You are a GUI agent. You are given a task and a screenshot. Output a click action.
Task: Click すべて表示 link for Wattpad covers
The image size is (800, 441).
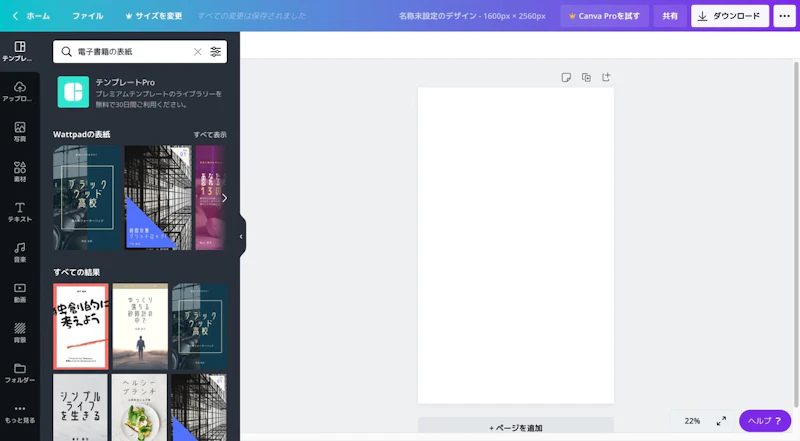(x=210, y=135)
